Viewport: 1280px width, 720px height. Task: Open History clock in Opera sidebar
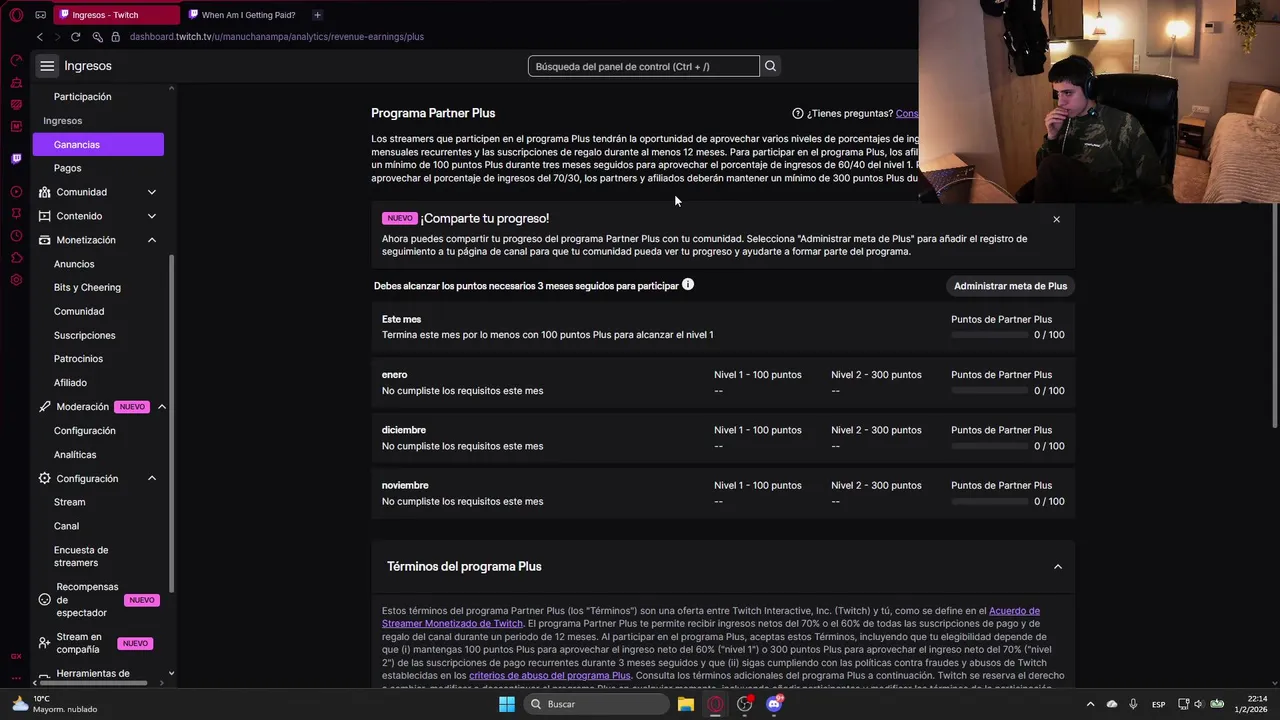click(16, 236)
